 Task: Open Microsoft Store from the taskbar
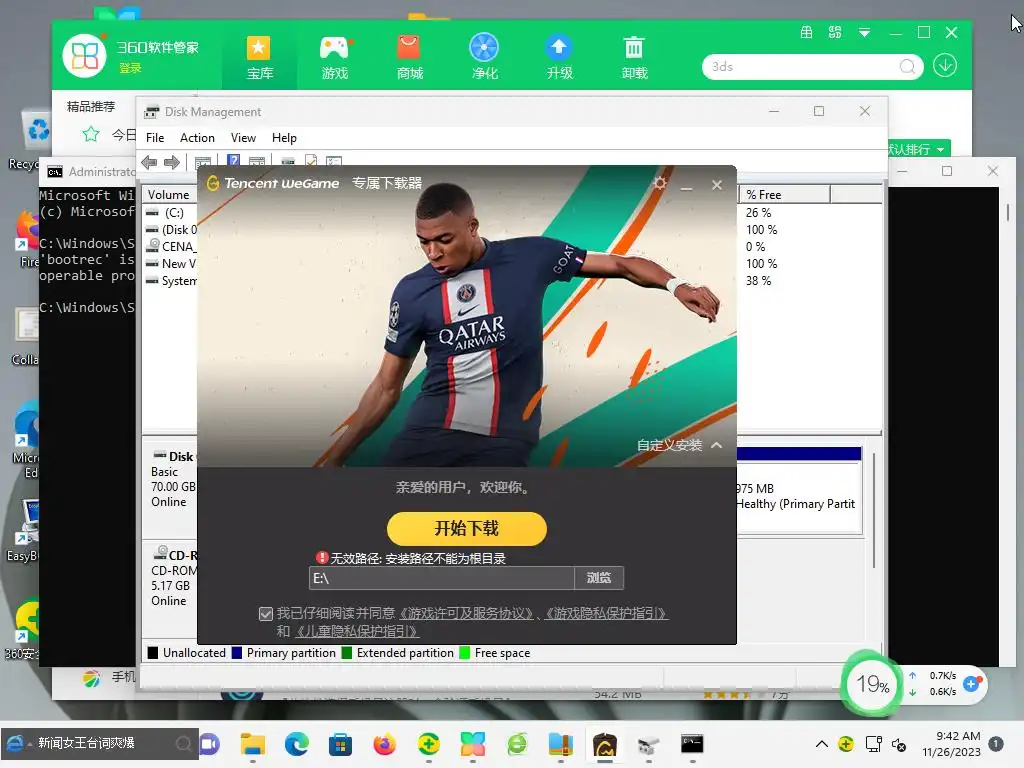[340, 744]
